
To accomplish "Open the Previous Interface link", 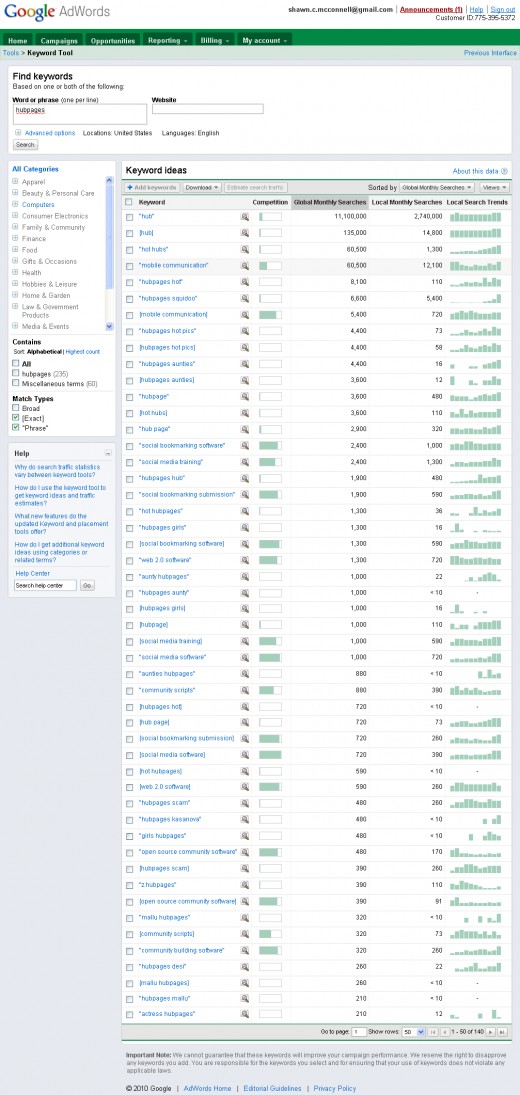I will [x=490, y=53].
